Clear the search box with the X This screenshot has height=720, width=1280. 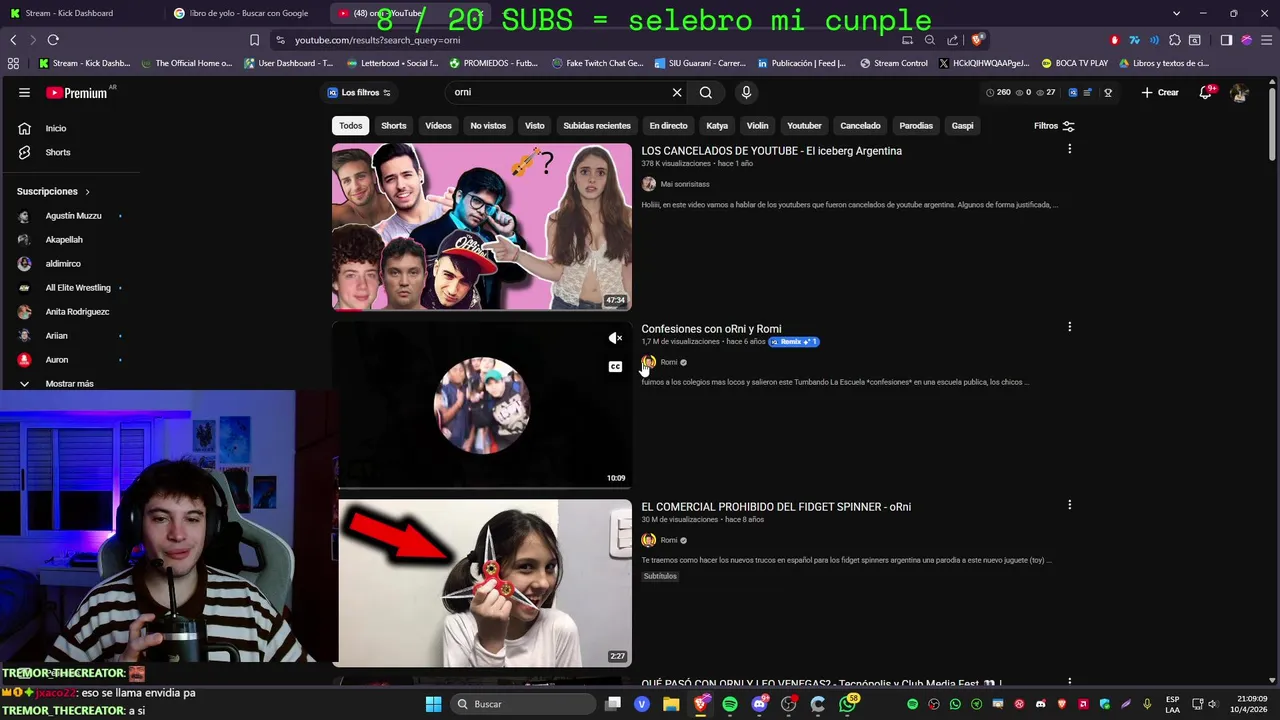point(677,92)
